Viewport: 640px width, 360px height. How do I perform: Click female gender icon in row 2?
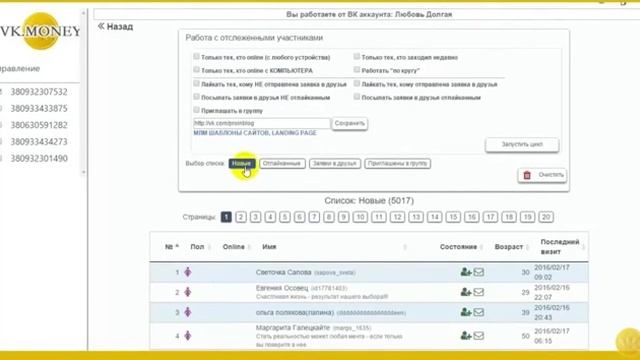(x=188, y=292)
